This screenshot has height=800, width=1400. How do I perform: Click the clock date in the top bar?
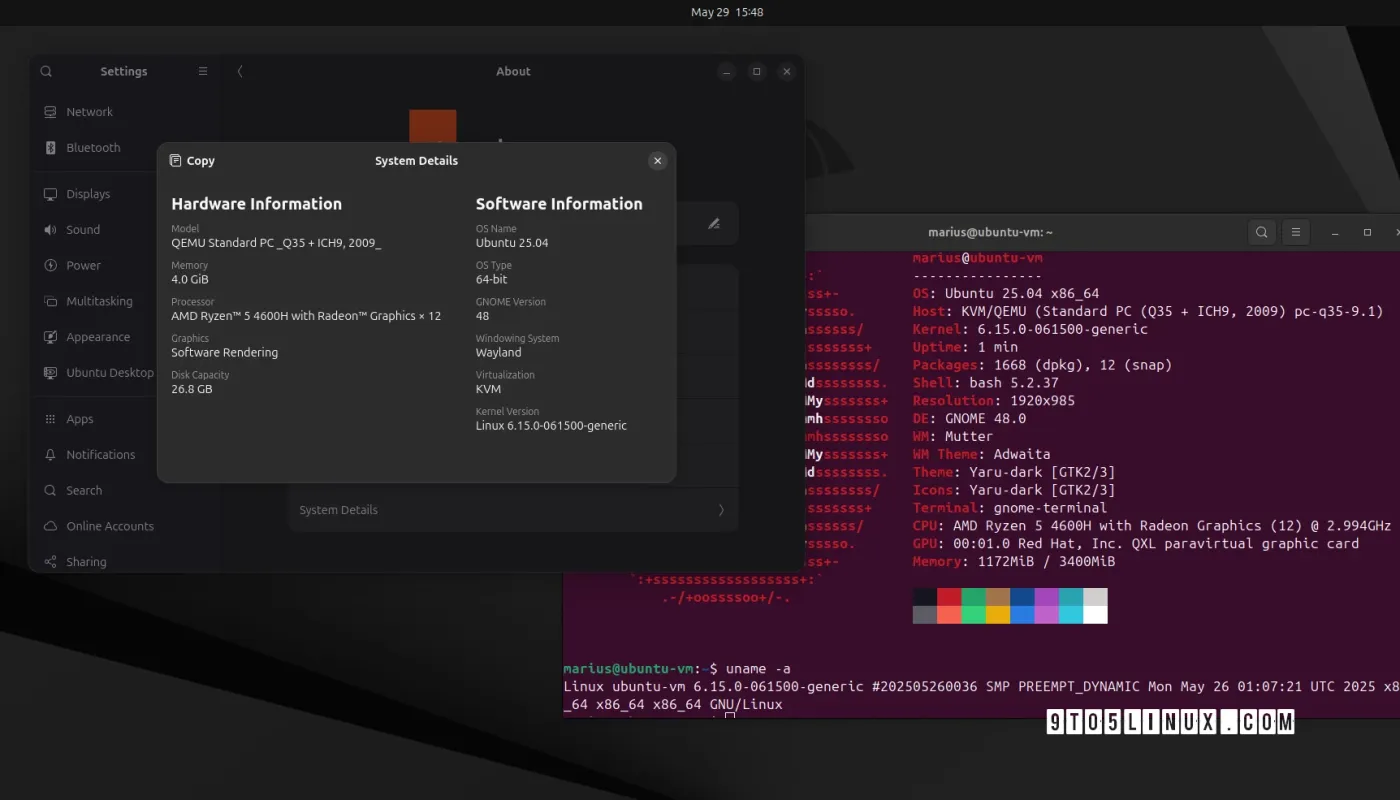pos(727,12)
